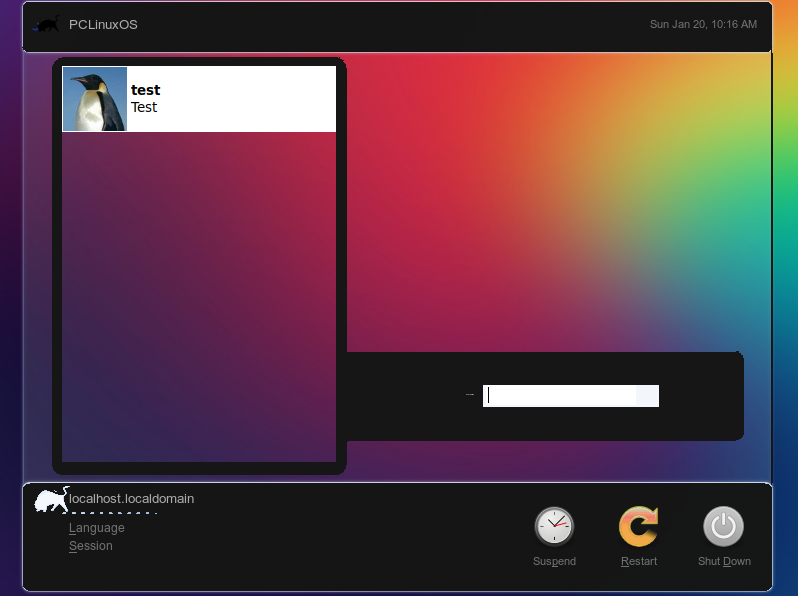The width and height of the screenshot is (798, 596).
Task: Click empty area of user list panel
Action: (x=198, y=300)
